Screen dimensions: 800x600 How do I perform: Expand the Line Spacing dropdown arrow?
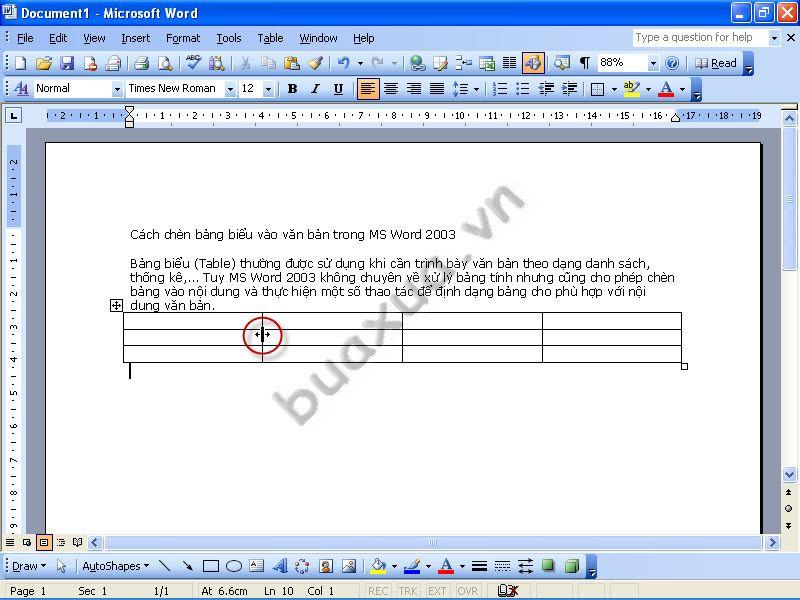click(x=477, y=89)
